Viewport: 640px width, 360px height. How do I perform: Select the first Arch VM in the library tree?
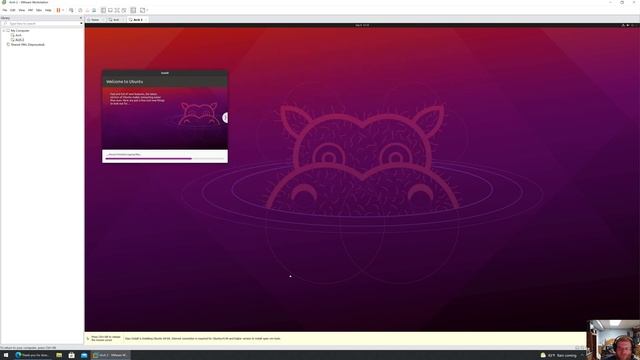click(x=18, y=36)
